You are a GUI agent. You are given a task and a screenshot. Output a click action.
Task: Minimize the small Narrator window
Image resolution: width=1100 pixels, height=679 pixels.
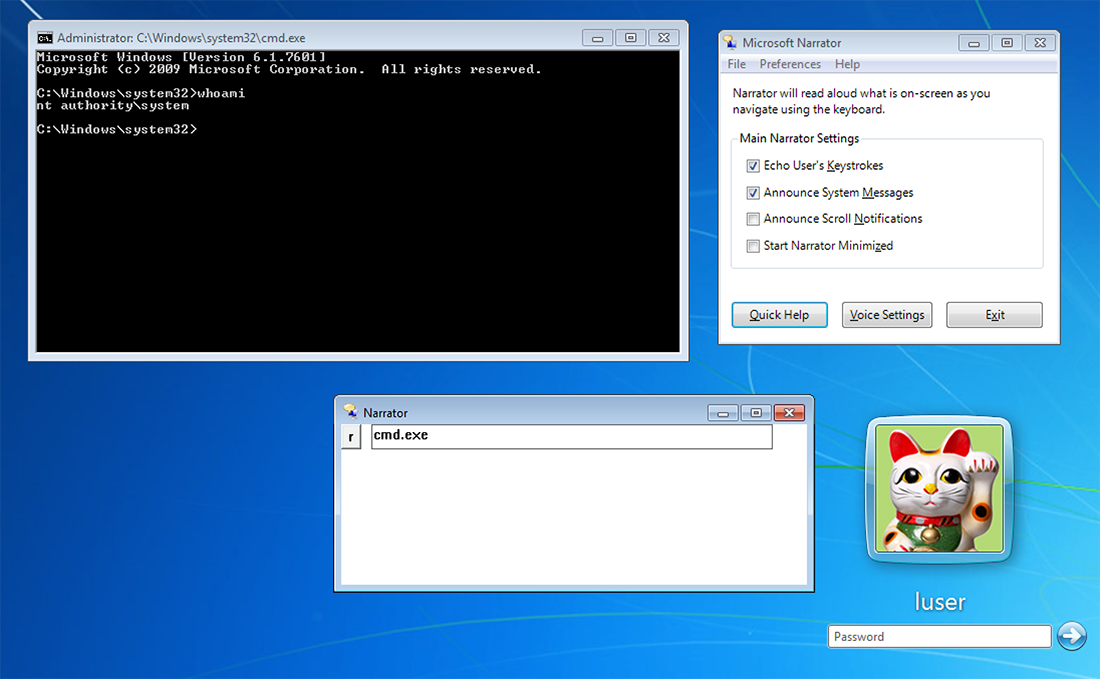[x=723, y=413]
